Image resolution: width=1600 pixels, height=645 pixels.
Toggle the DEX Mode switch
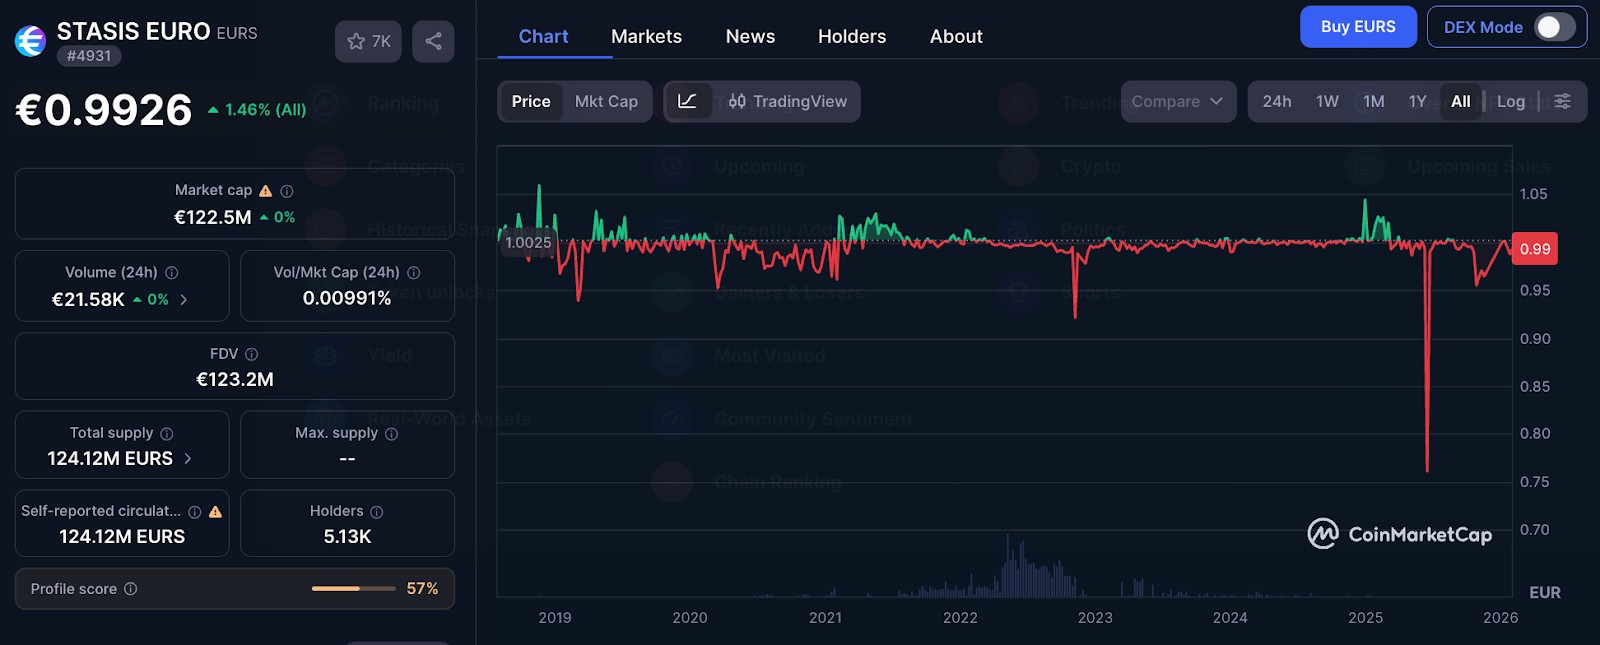click(x=1555, y=27)
